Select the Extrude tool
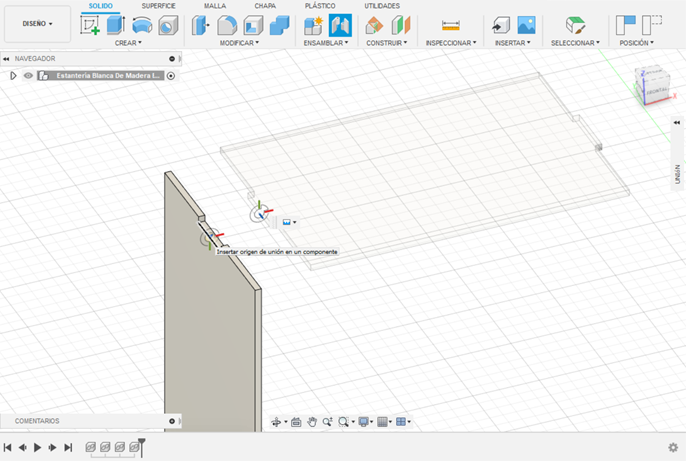Viewport: 686px width, 461px height. (116, 25)
